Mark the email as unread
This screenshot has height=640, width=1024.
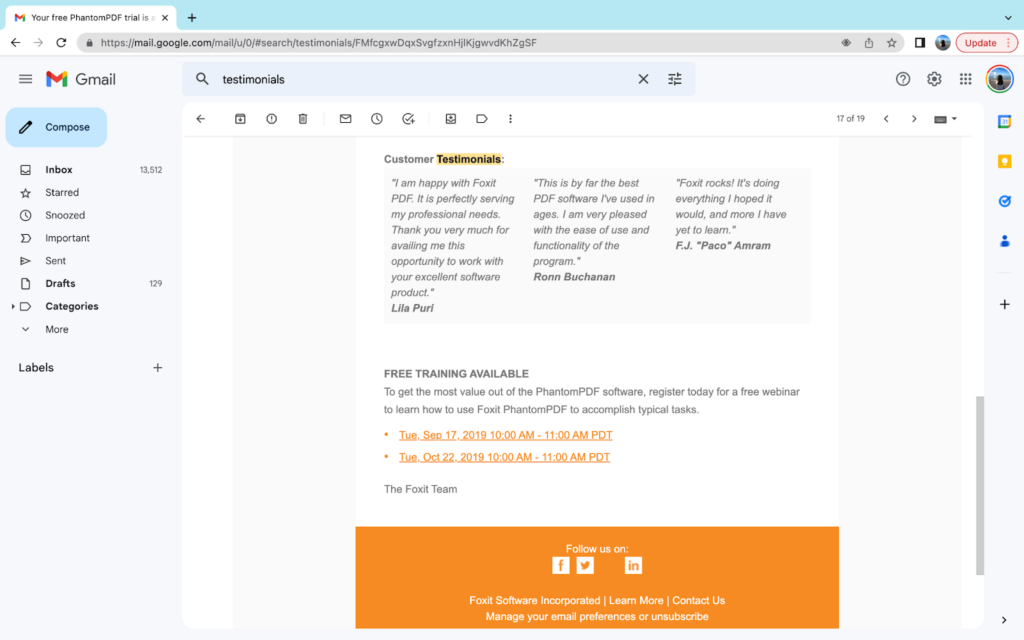[x=345, y=119]
